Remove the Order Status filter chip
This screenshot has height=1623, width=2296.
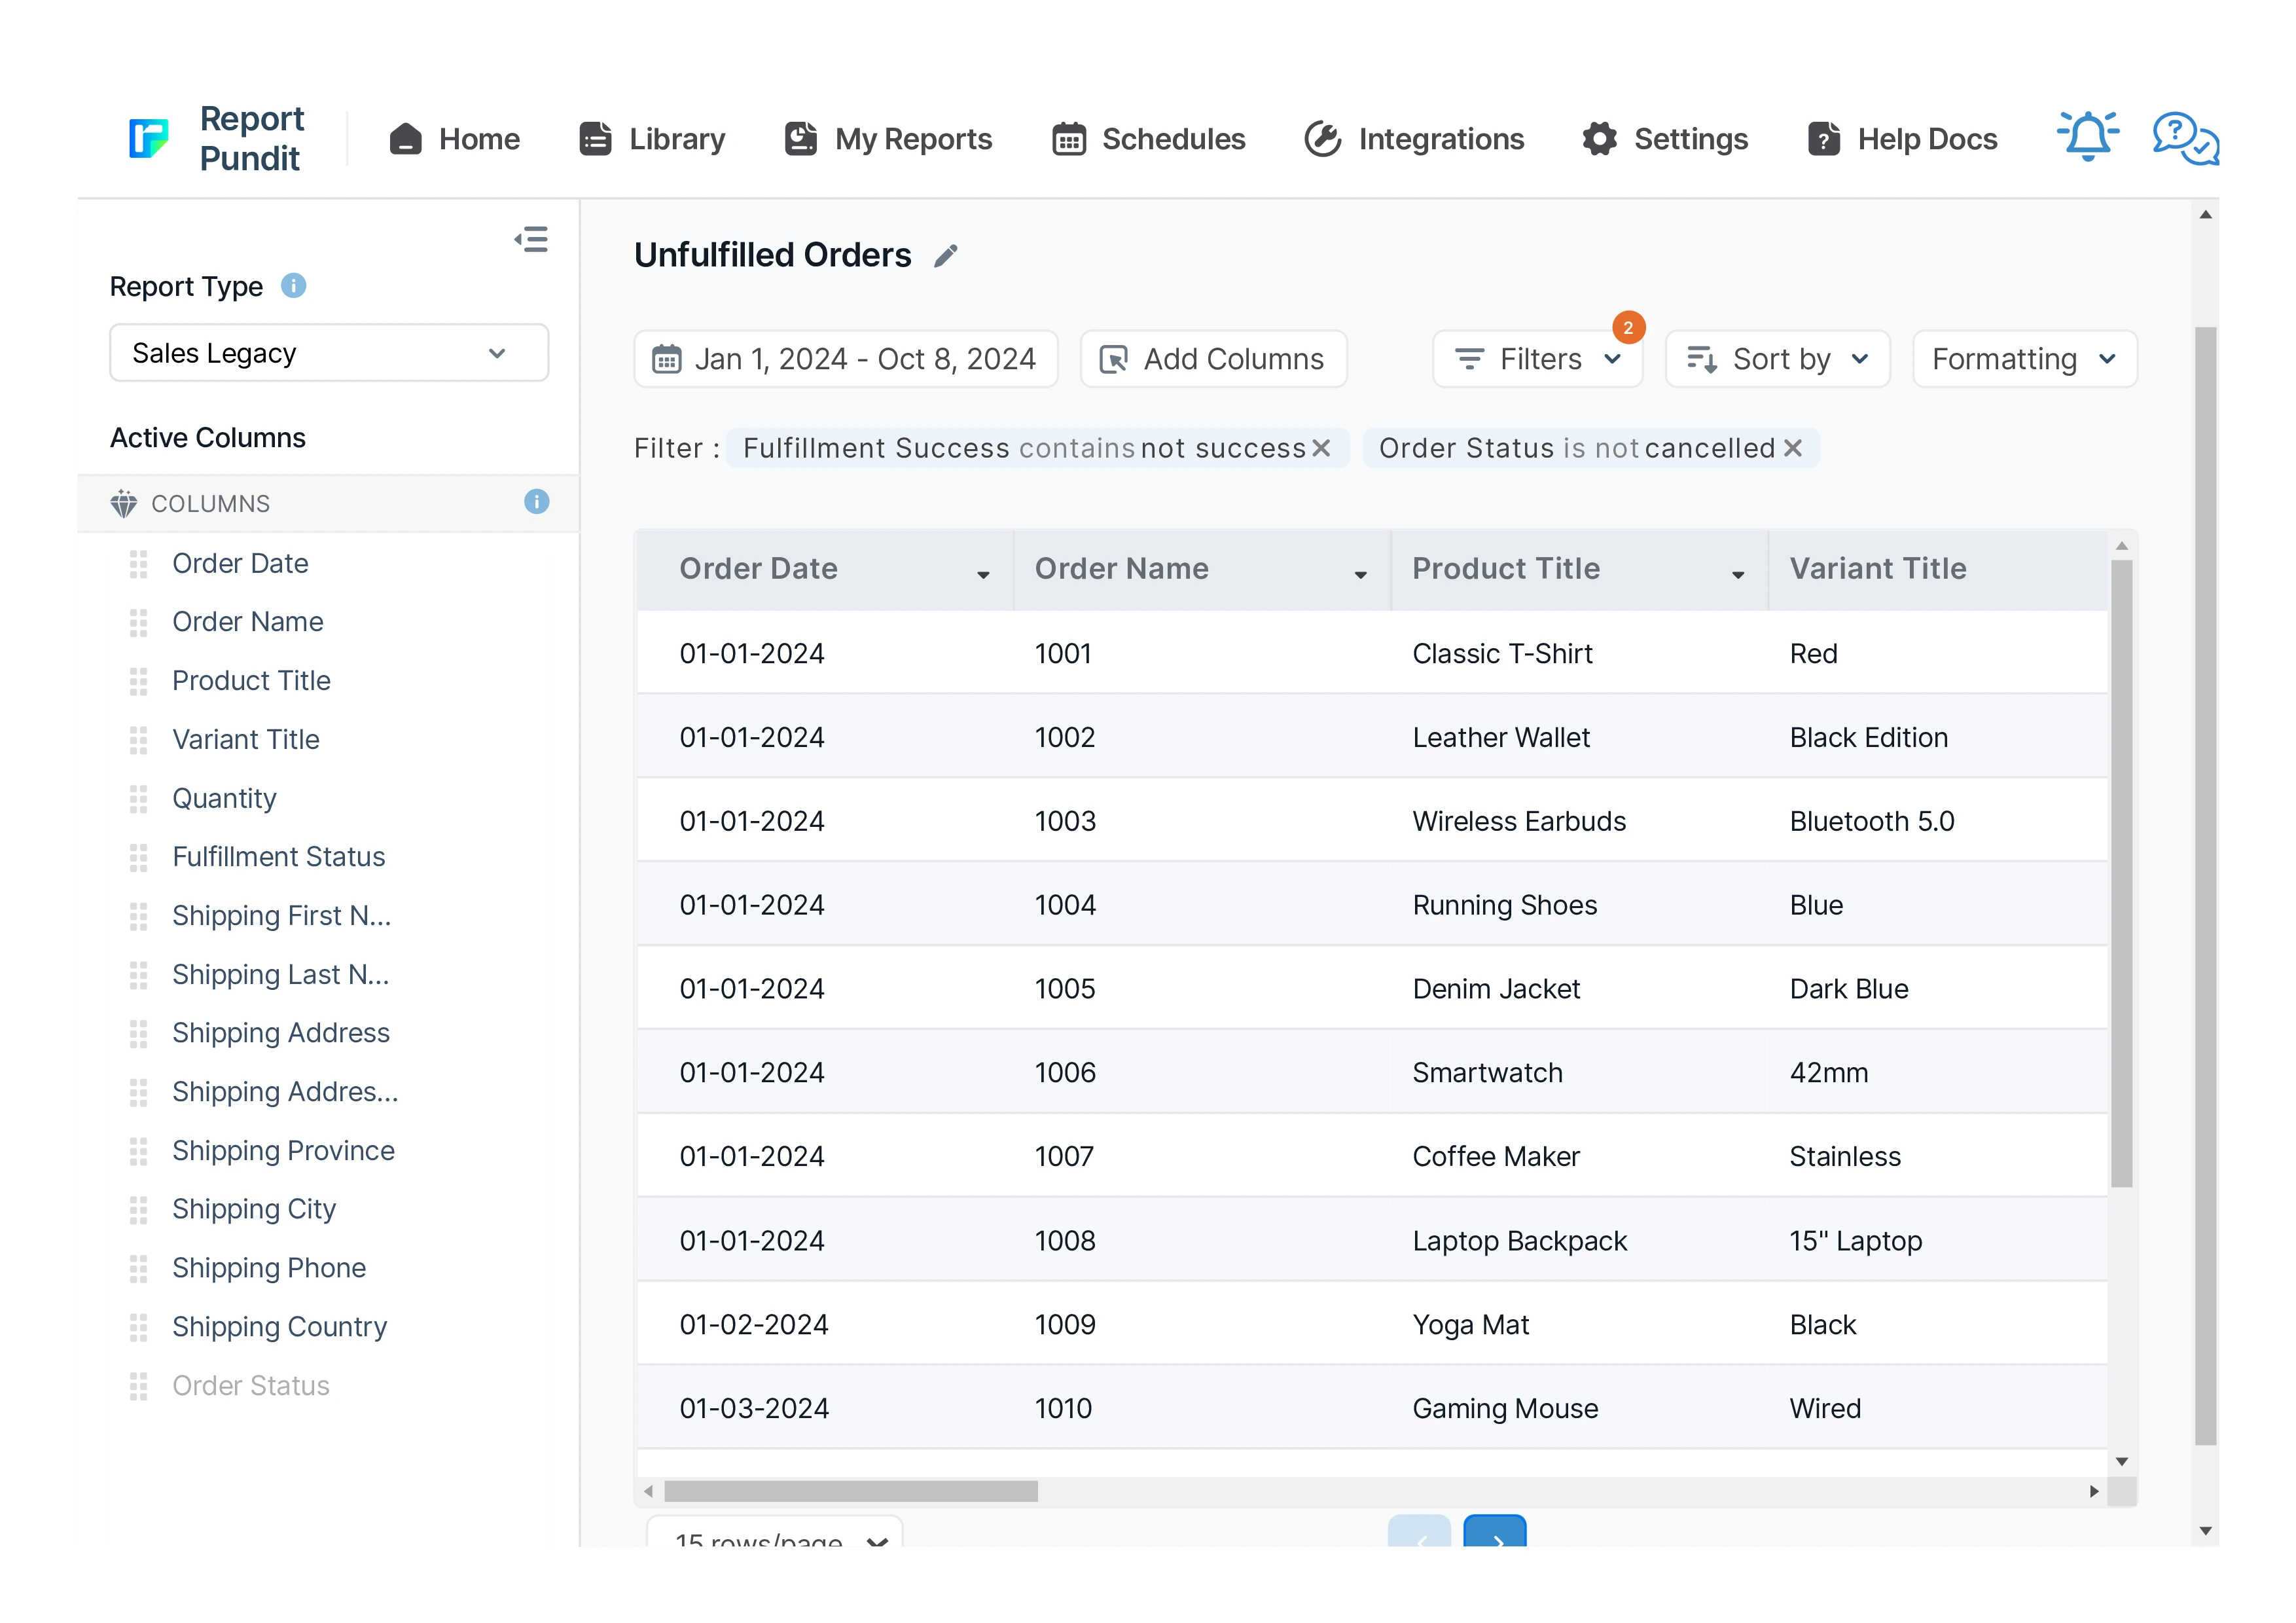(1793, 448)
